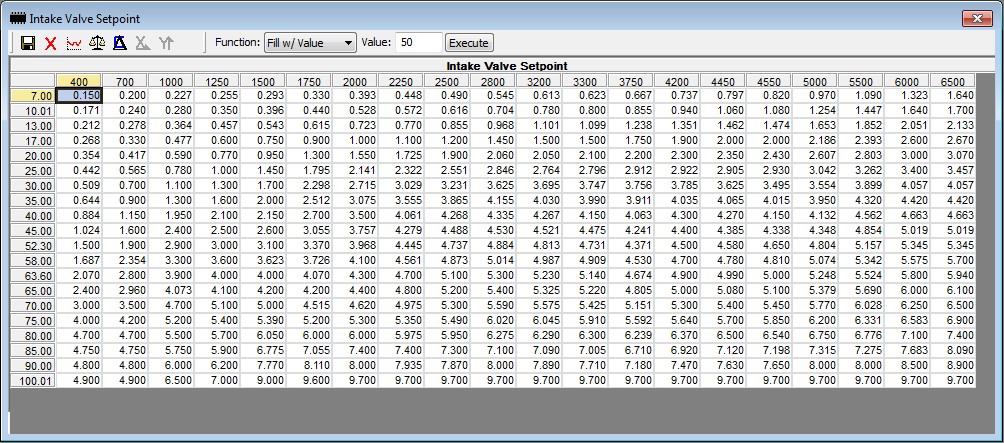The width and height of the screenshot is (1004, 443).
Task: Select the 100.01 row header
Action: click(x=33, y=381)
